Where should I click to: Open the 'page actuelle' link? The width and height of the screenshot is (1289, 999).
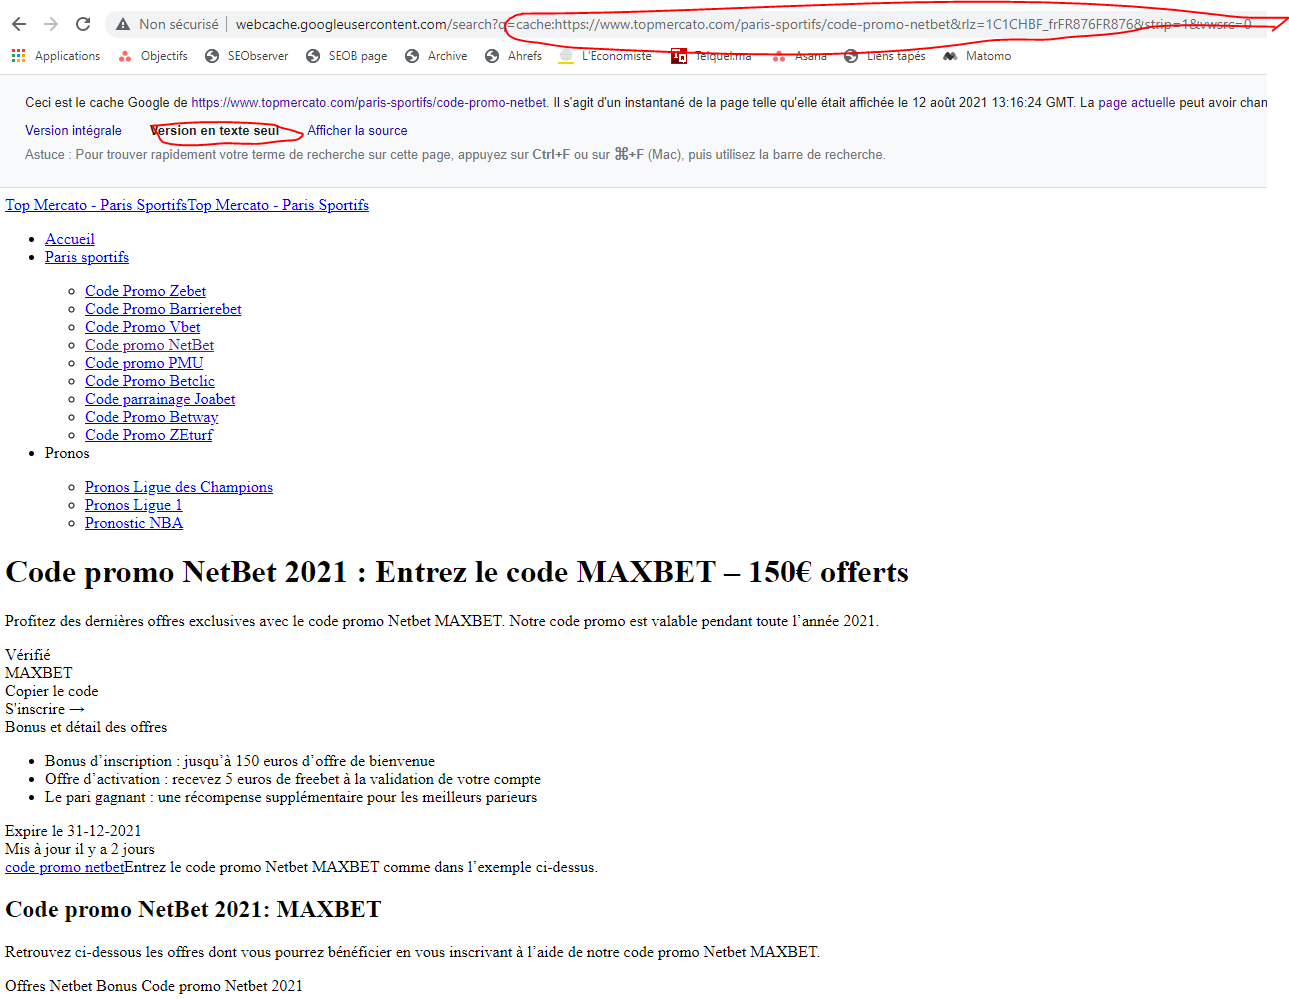click(1136, 102)
